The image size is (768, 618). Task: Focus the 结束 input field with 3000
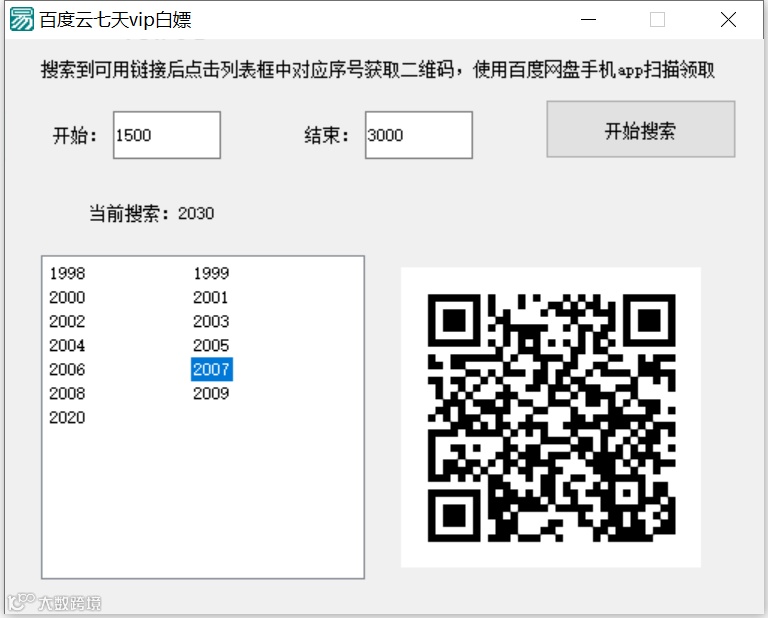tap(419, 135)
